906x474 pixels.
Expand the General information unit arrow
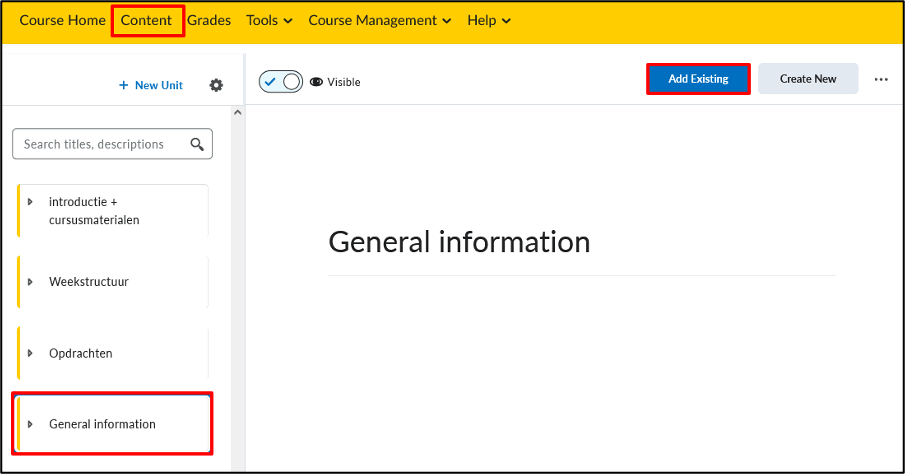pyautogui.click(x=30, y=424)
